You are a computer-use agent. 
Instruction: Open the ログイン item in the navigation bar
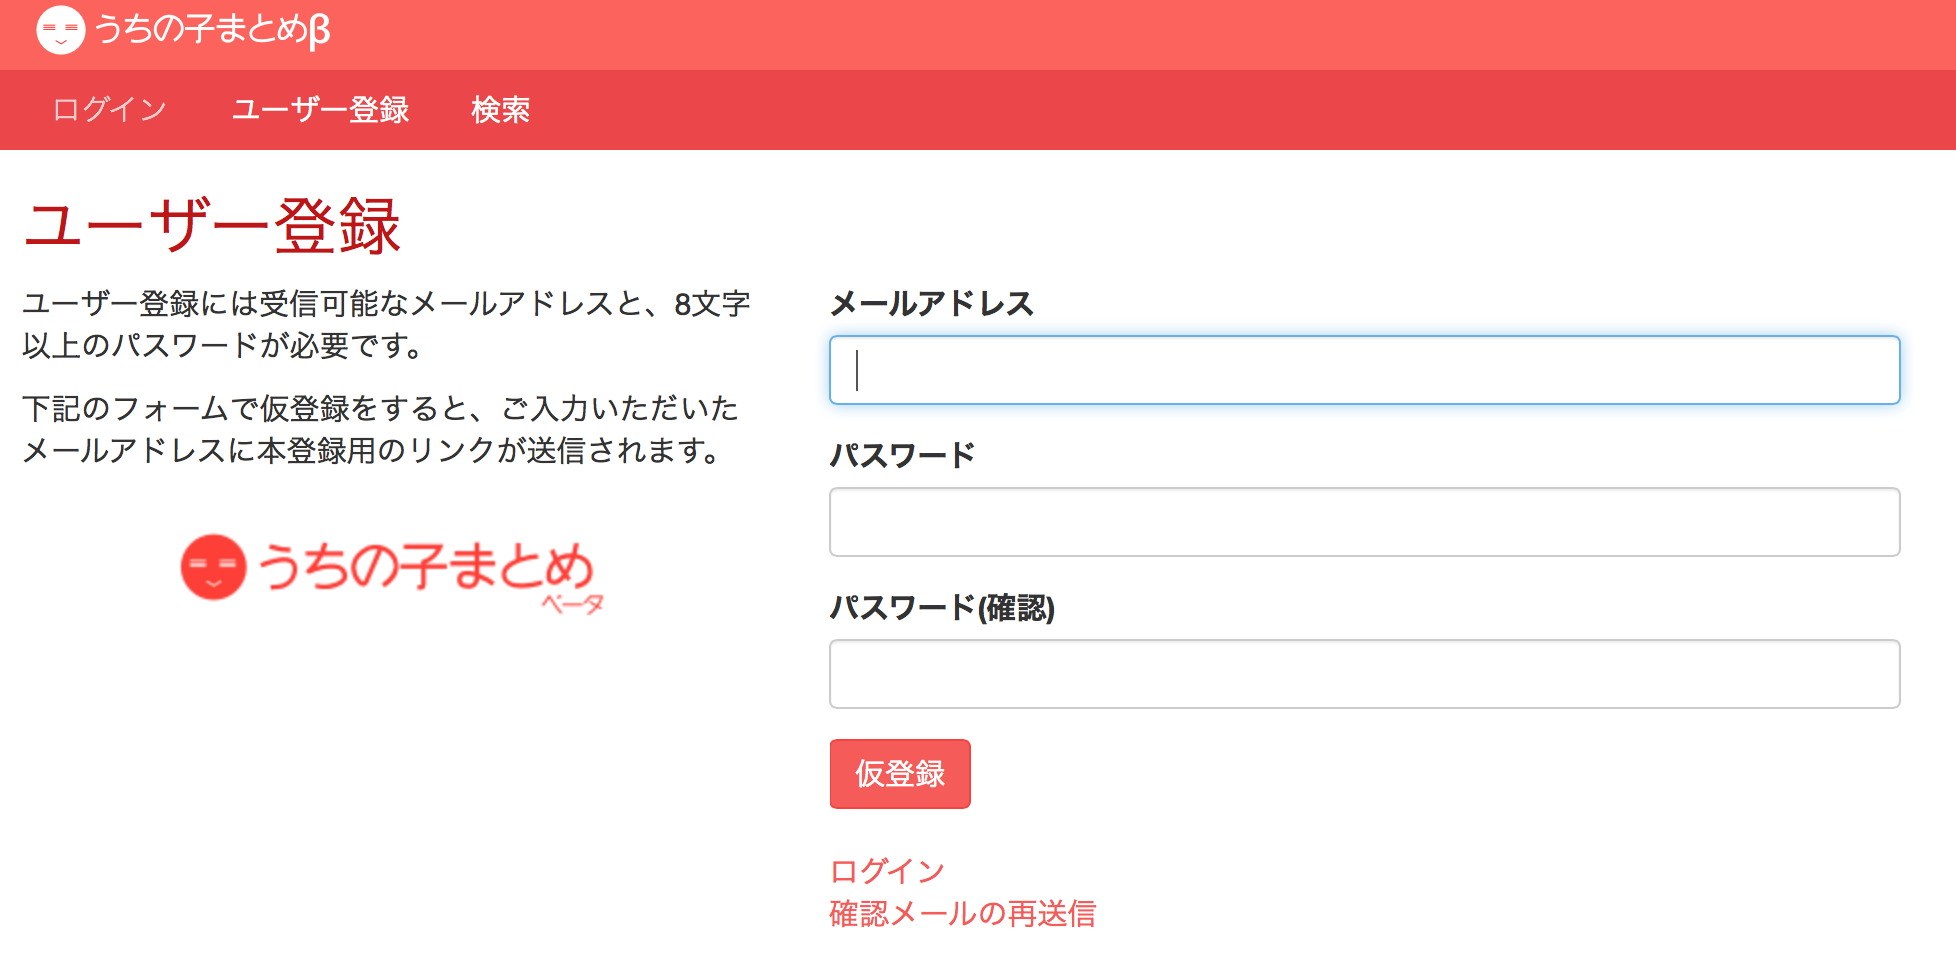[110, 109]
